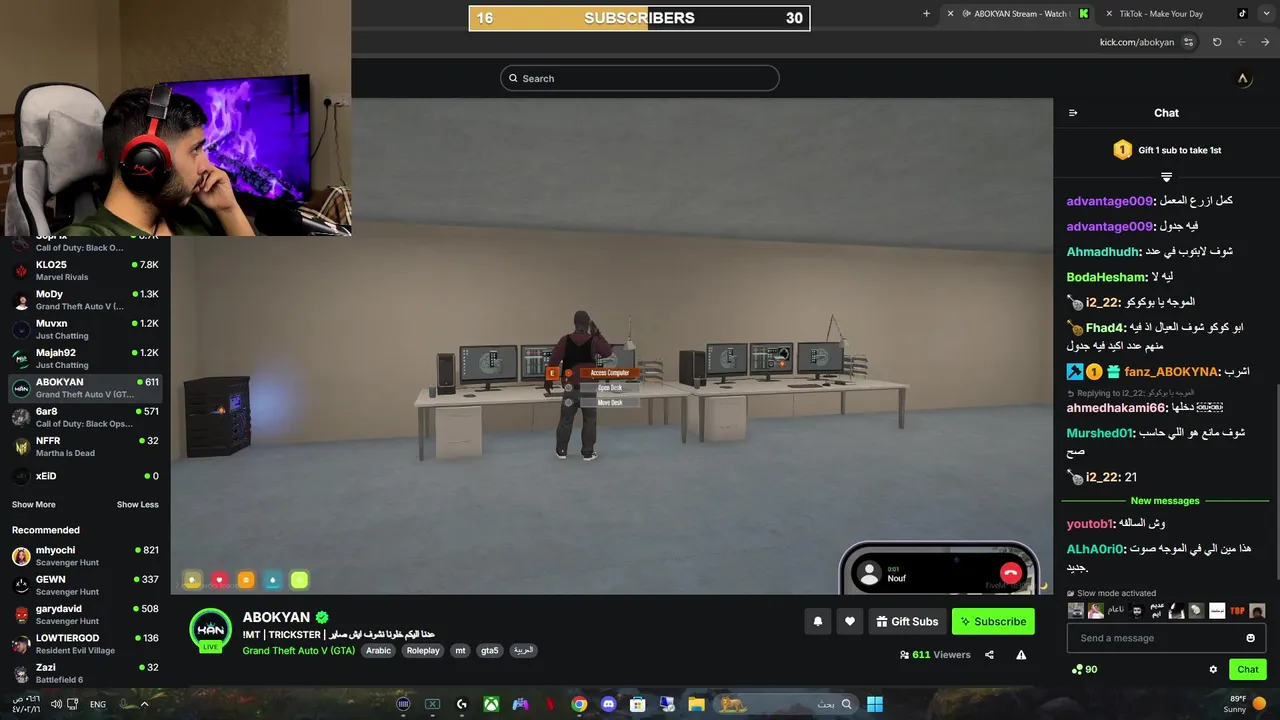Focus the Send a message field
The width and height of the screenshot is (1280, 720).
coord(1166,638)
